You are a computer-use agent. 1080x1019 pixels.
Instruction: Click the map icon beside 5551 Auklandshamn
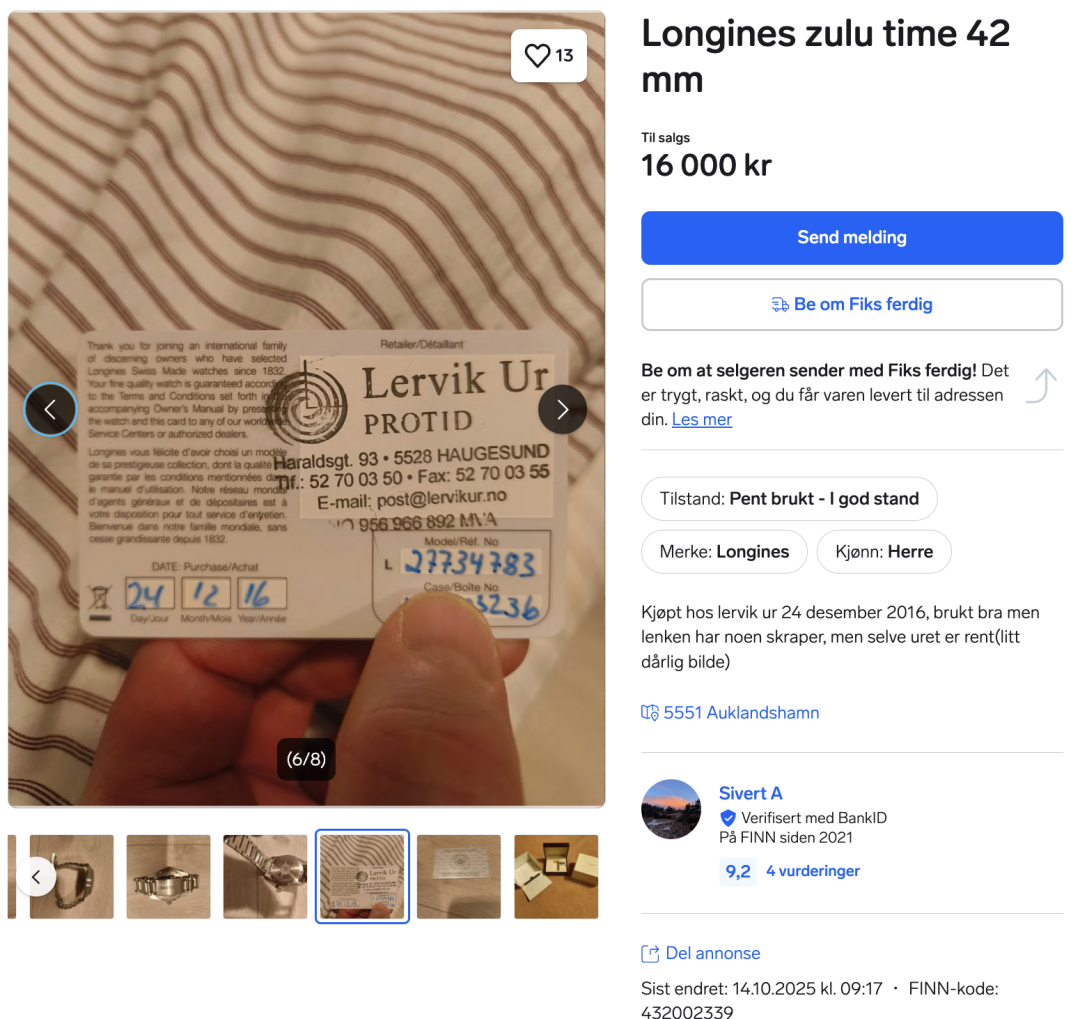[650, 712]
